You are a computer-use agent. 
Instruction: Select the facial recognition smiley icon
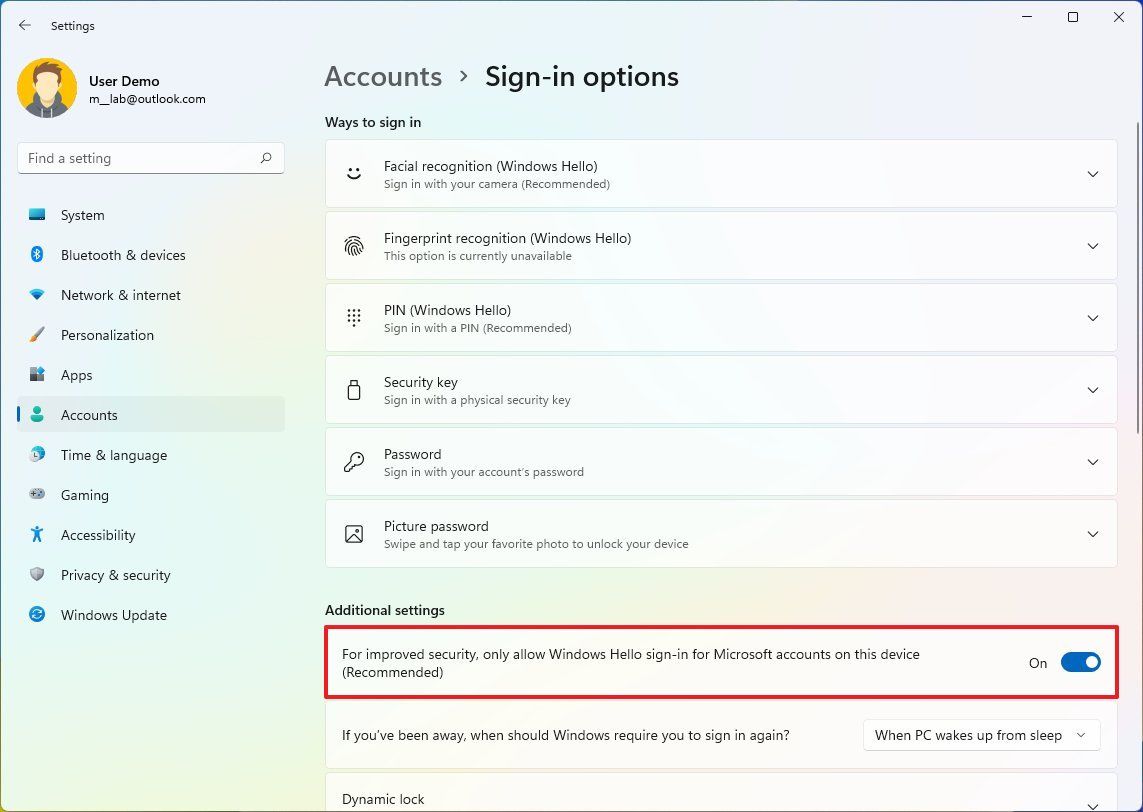click(x=354, y=173)
